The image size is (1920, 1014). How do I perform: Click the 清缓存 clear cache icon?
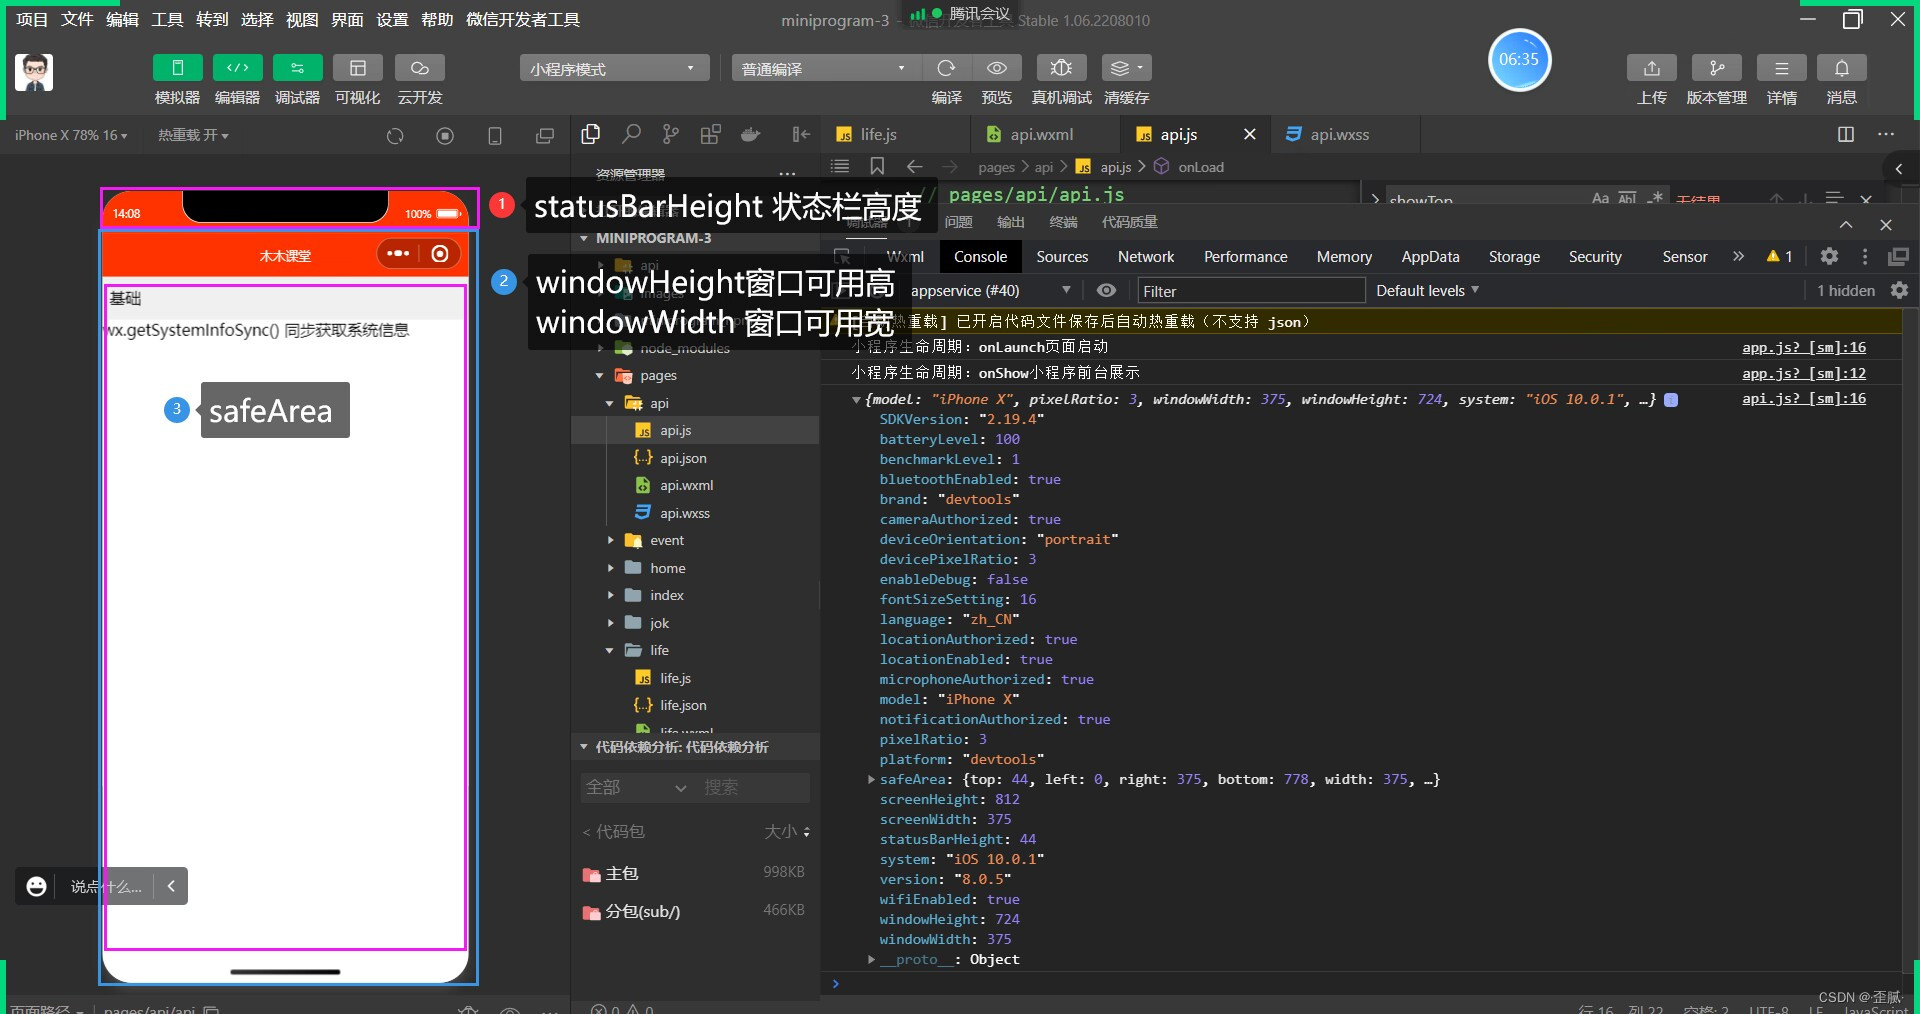point(1126,68)
